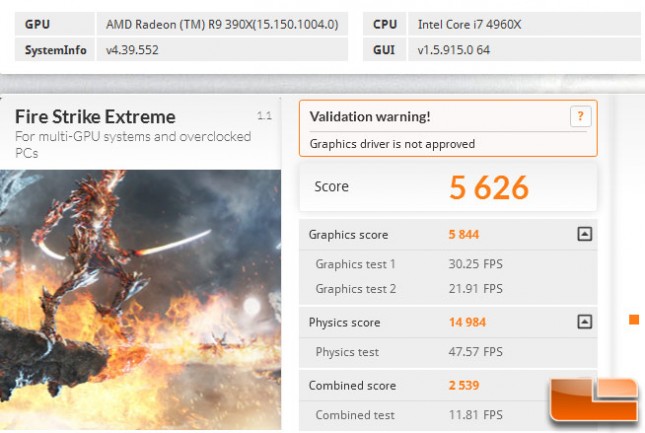The width and height of the screenshot is (645, 433).
Task: Click the overall score 5 626
Action: (489, 188)
